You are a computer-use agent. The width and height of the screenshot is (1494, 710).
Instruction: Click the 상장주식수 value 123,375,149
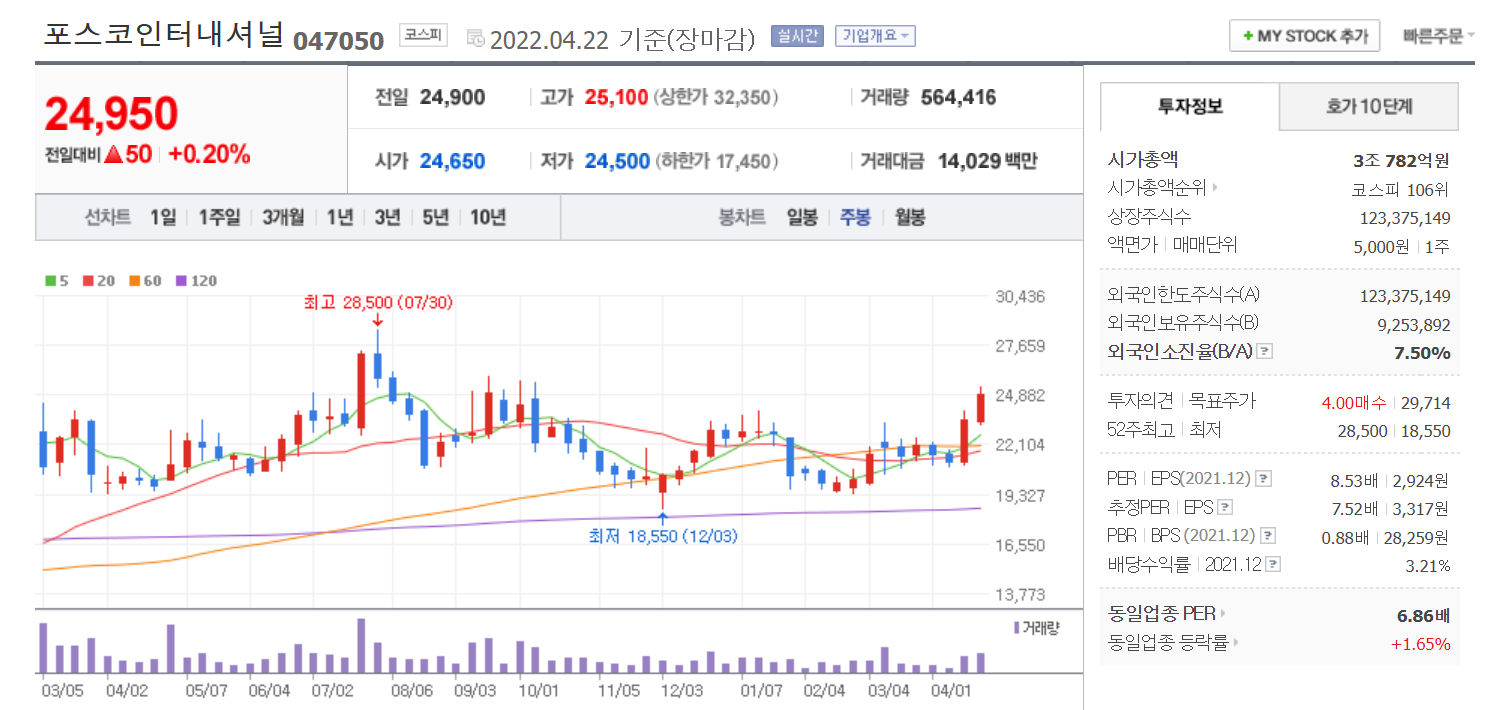point(1405,217)
